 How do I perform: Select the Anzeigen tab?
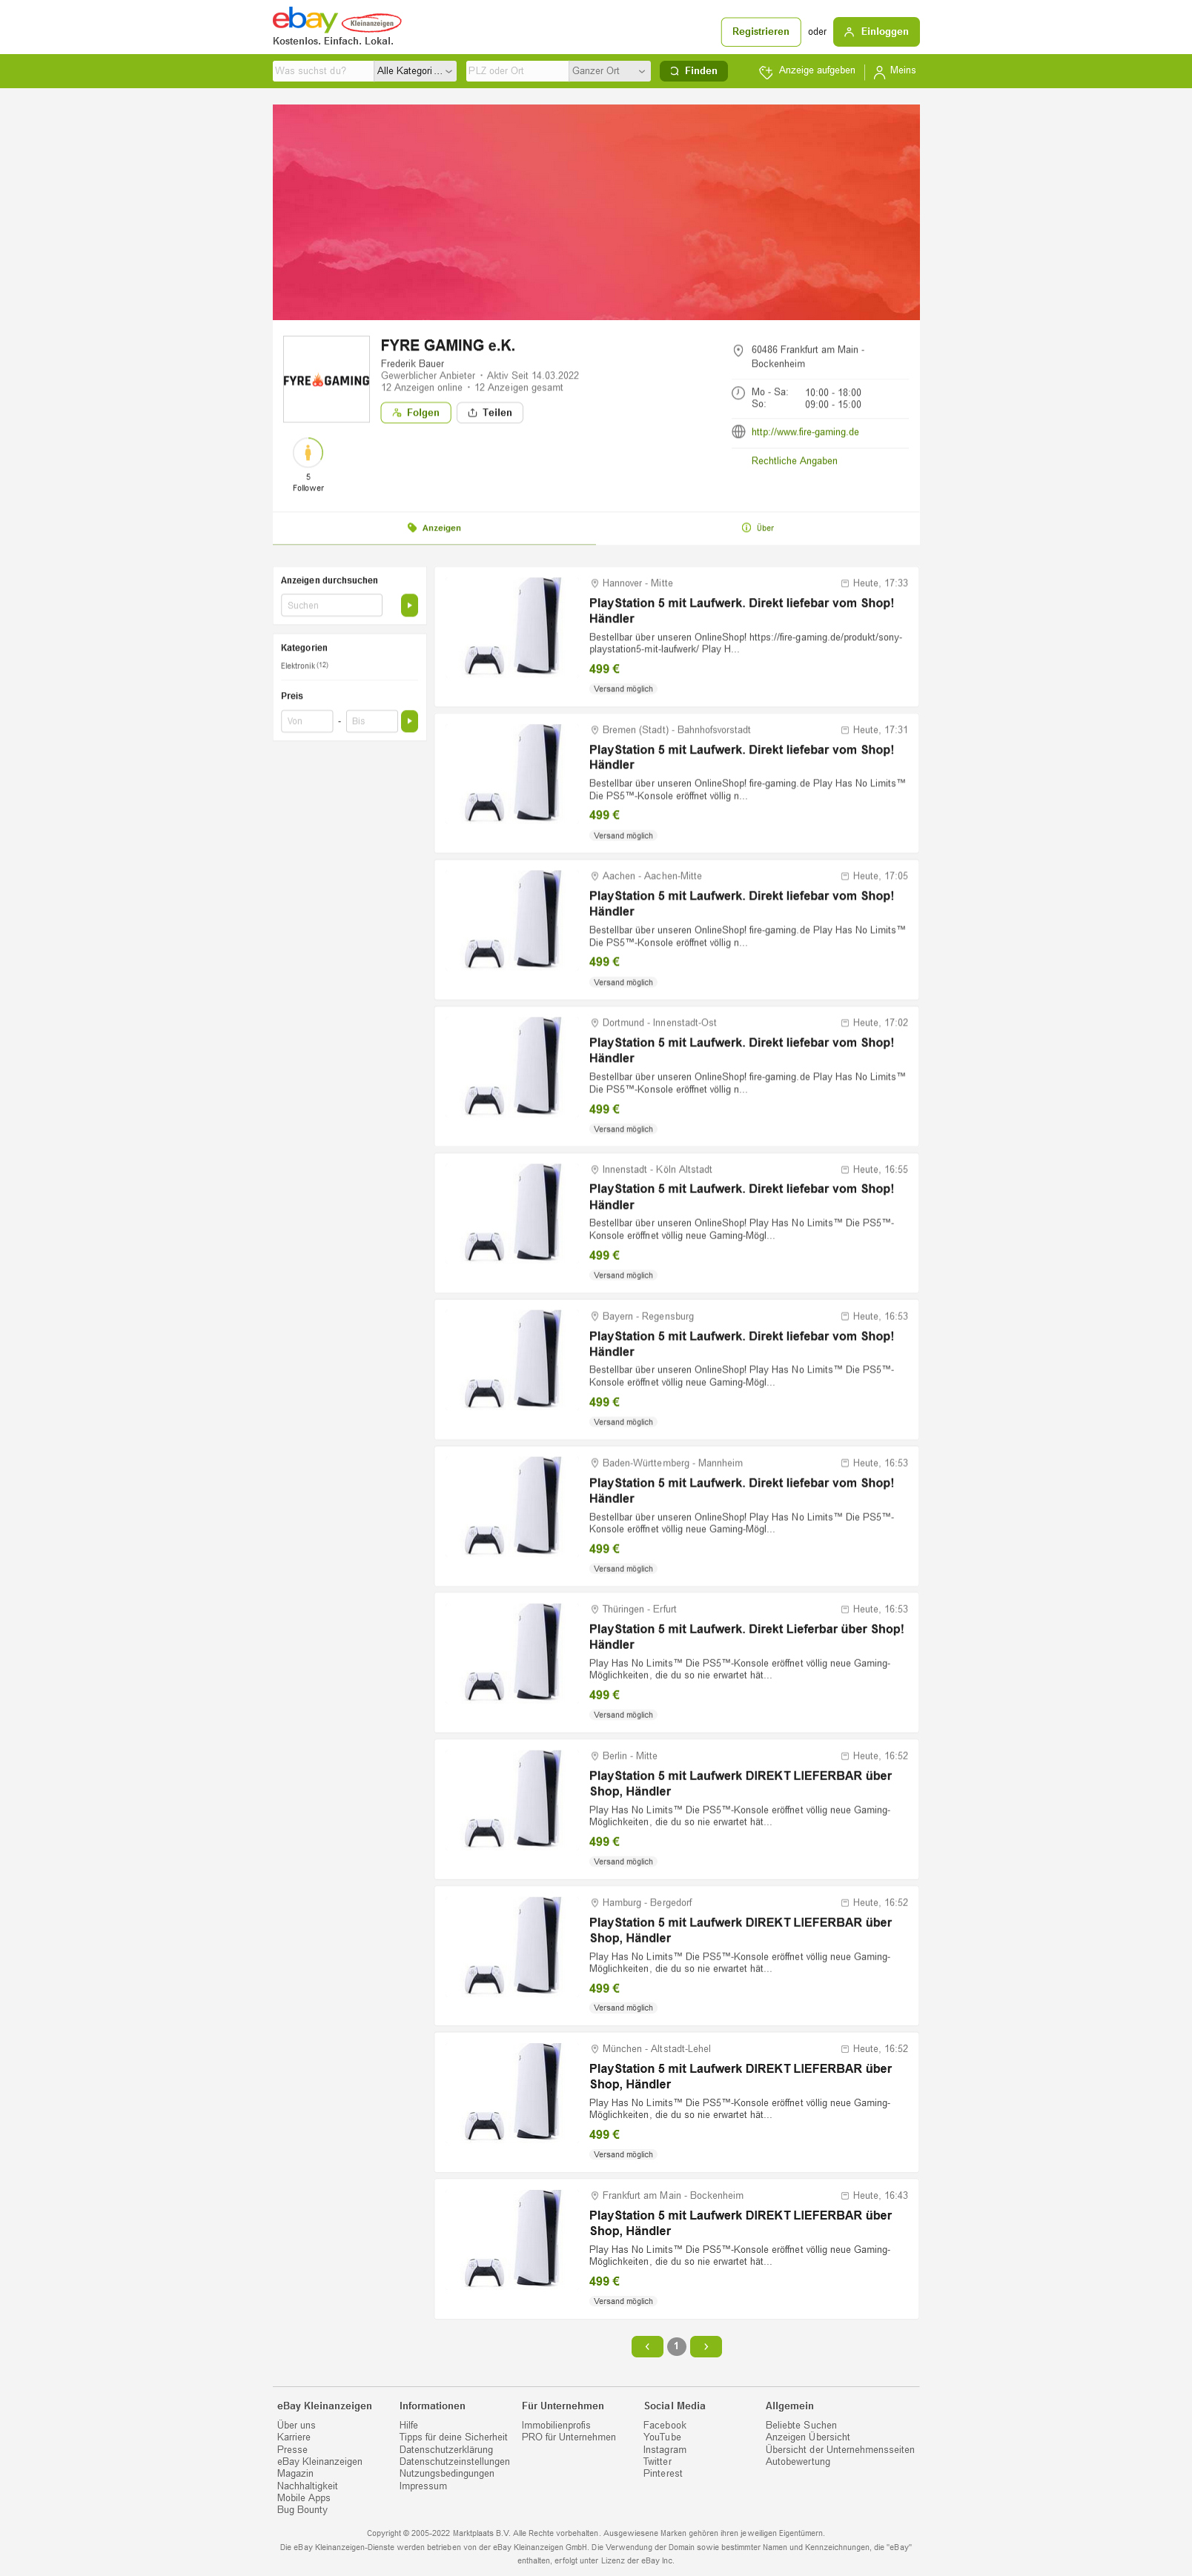pos(434,528)
